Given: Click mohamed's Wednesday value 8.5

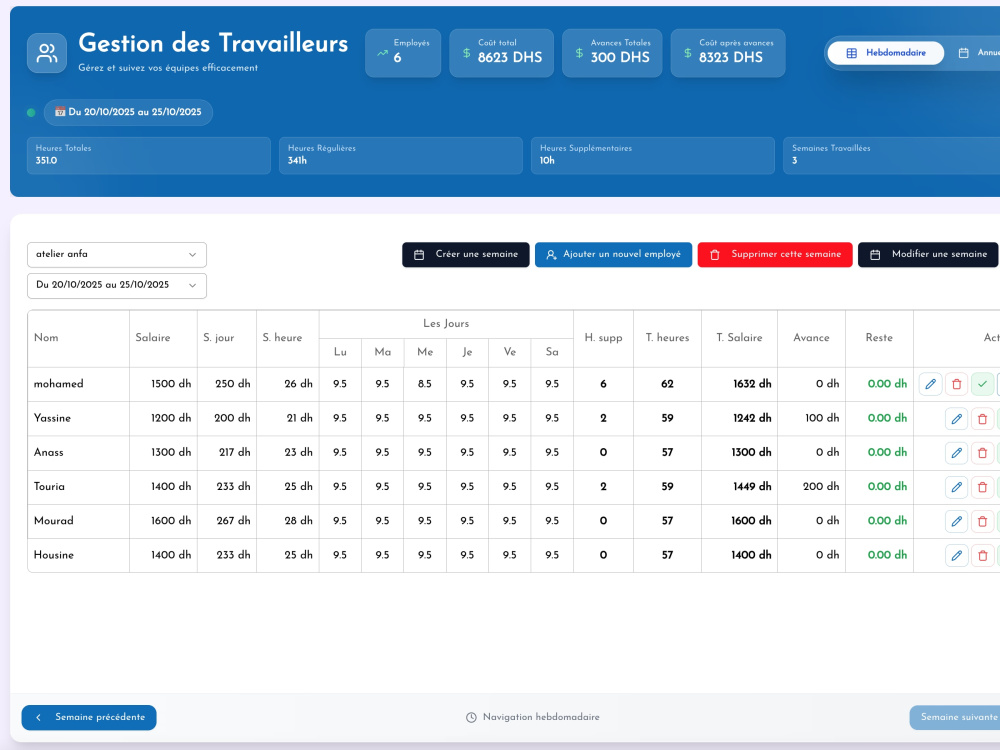Looking at the screenshot, I should click(425, 384).
